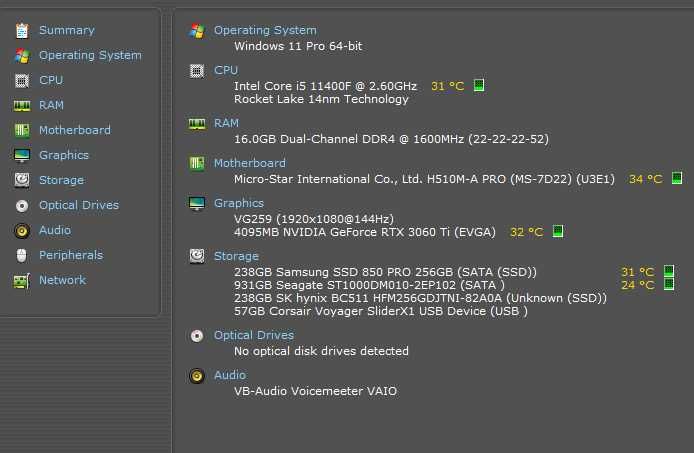The image size is (694, 453).
Task: Click the Storage section heading
Action: click(x=236, y=256)
